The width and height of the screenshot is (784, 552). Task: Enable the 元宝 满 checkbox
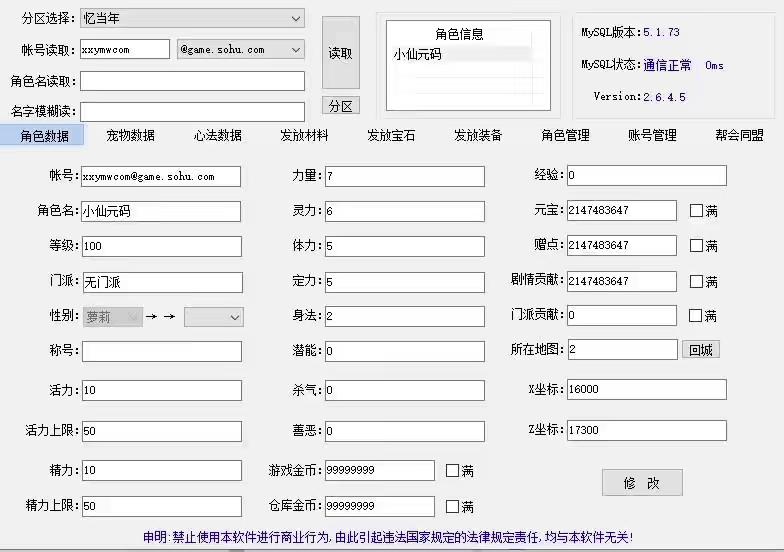tap(697, 211)
